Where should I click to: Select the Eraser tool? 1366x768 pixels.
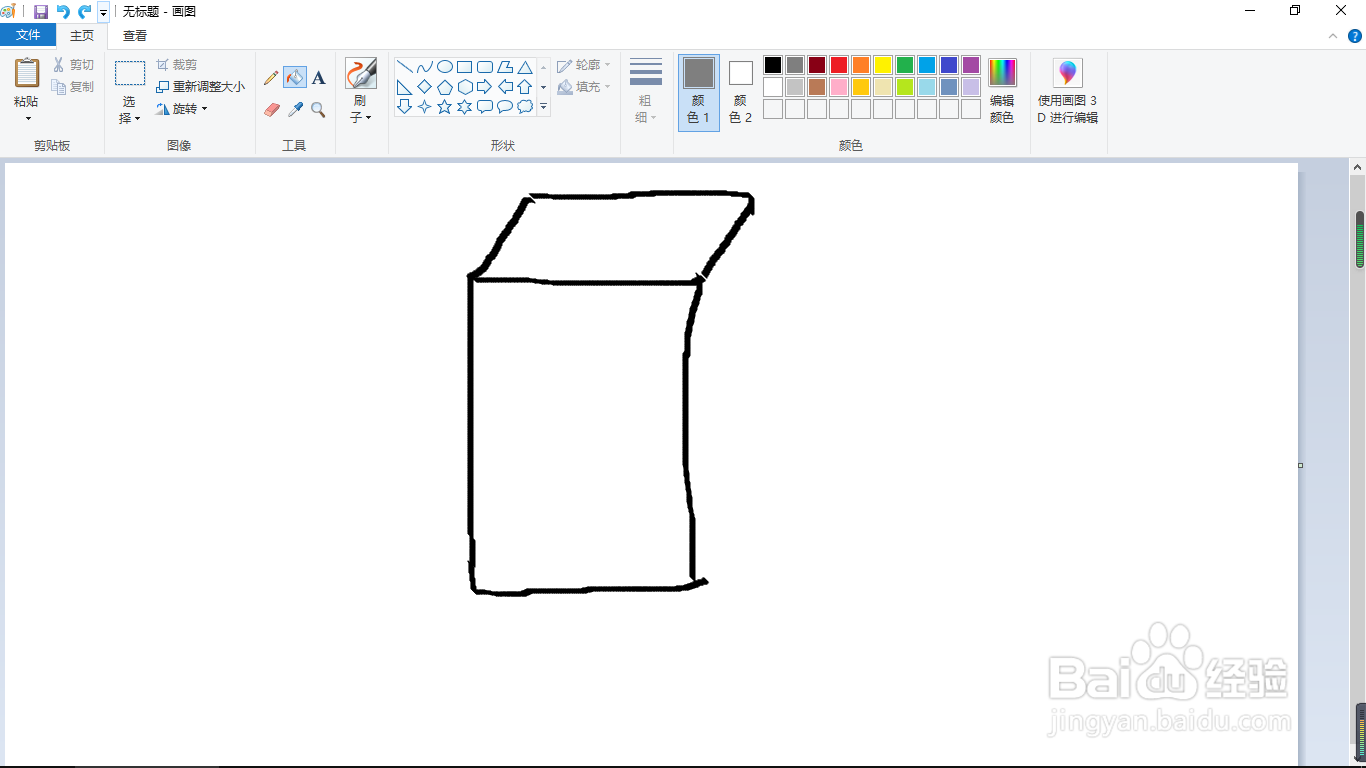coord(271,110)
